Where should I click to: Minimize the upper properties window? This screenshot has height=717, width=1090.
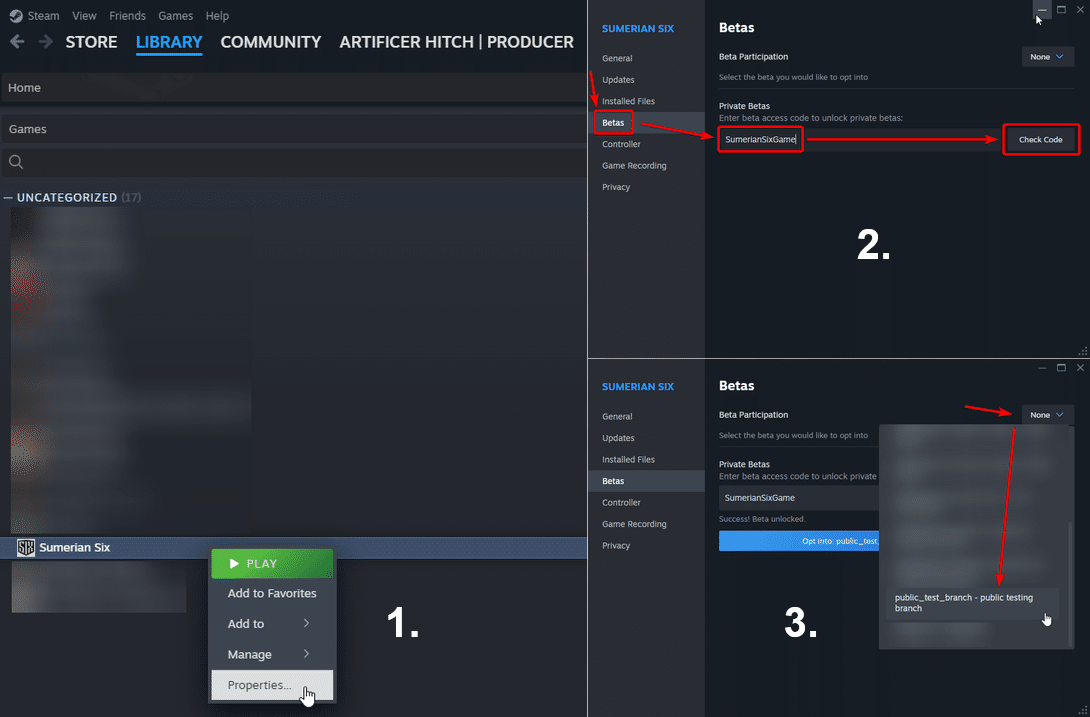tap(1041, 10)
